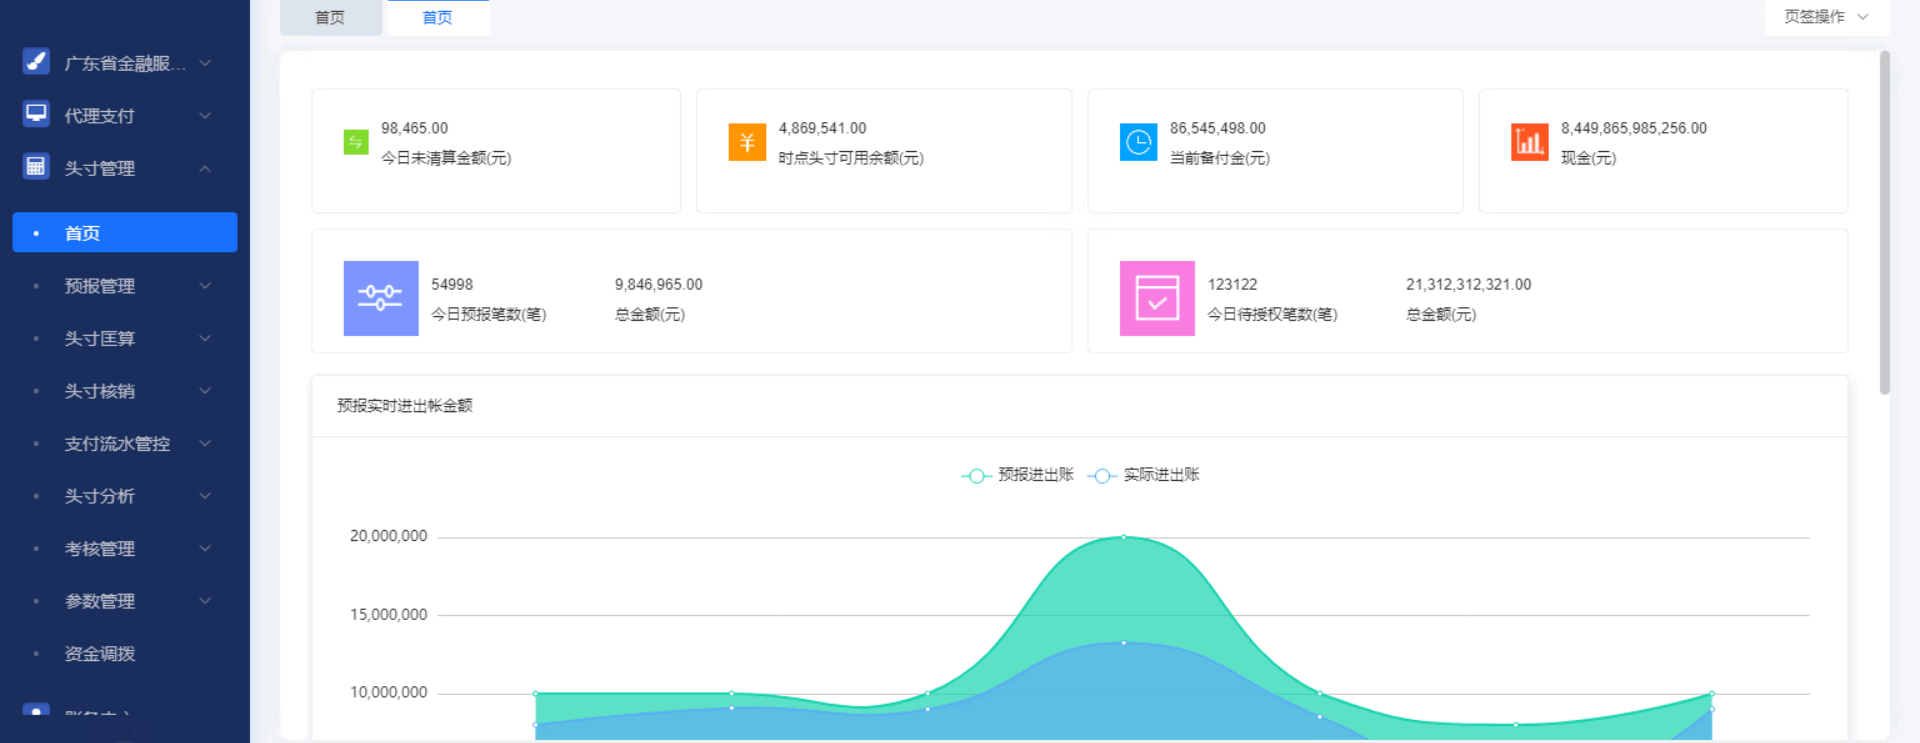The image size is (1920, 743).
Task: Click orange yen icon for 时点头寸可用余额
Action: click(747, 142)
